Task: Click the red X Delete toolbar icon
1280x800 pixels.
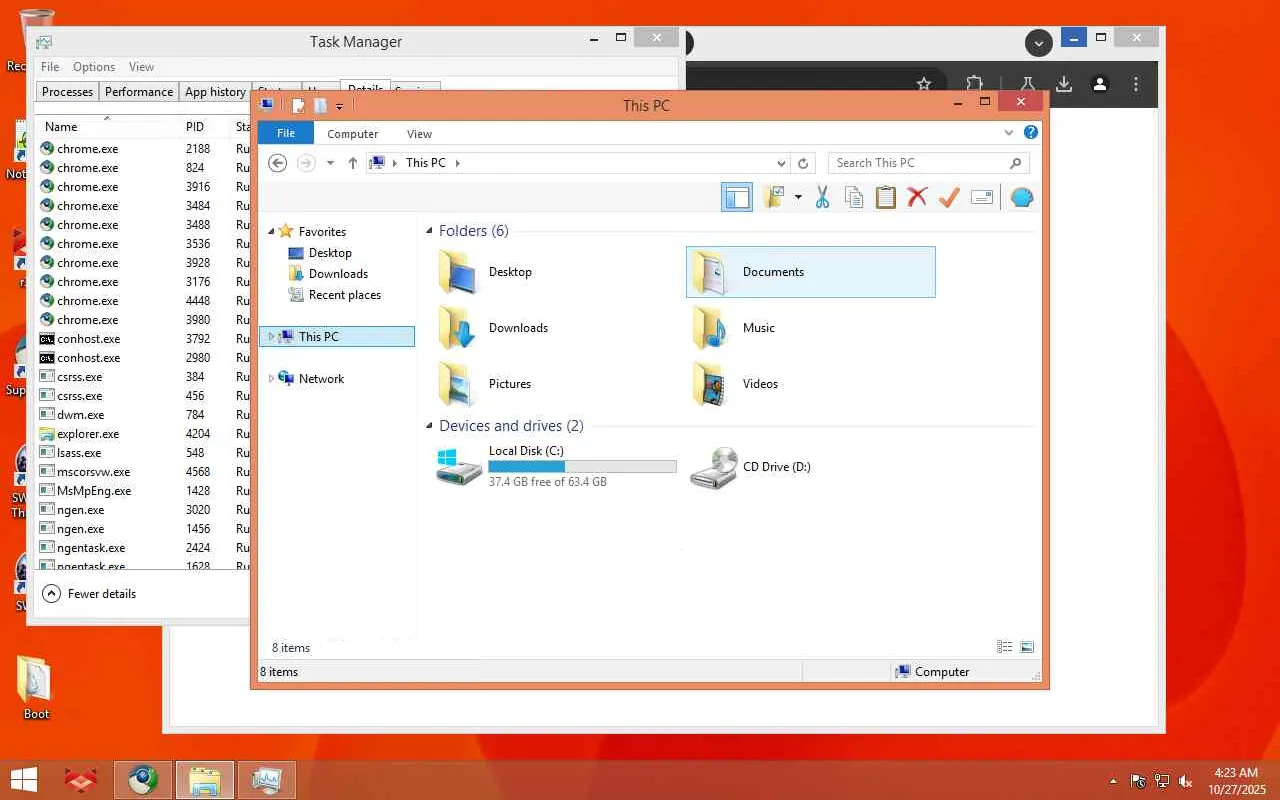Action: (917, 197)
